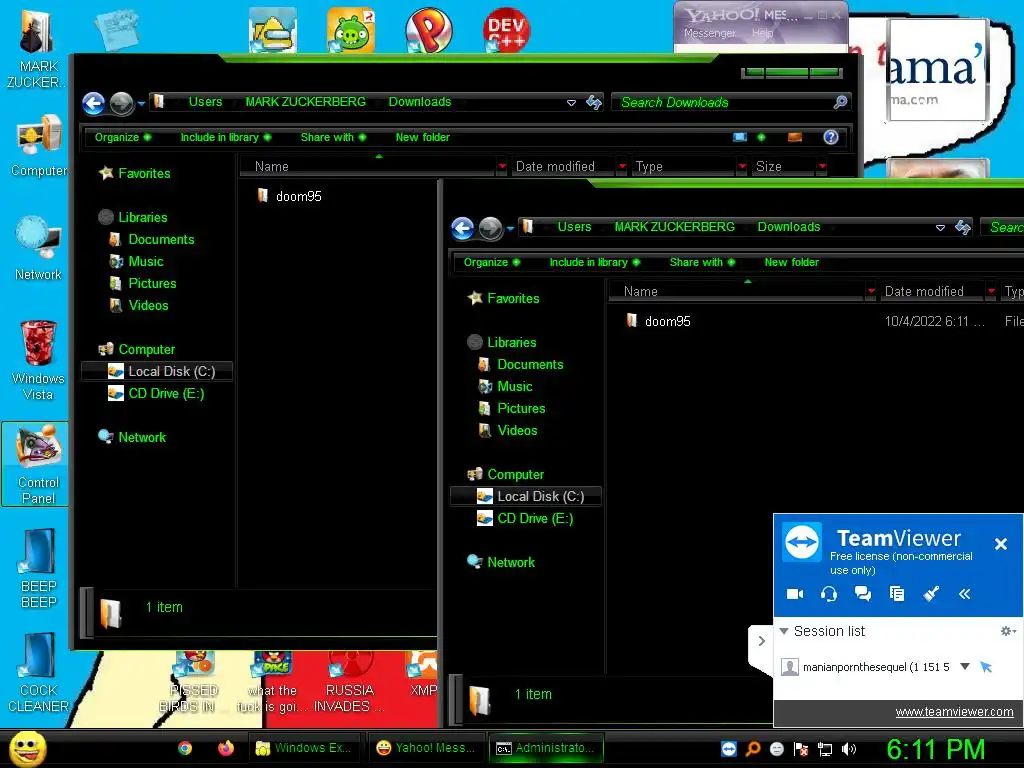Screen dimensions: 1024x768
Task: Go forward in the front Explorer window
Action: point(490,228)
